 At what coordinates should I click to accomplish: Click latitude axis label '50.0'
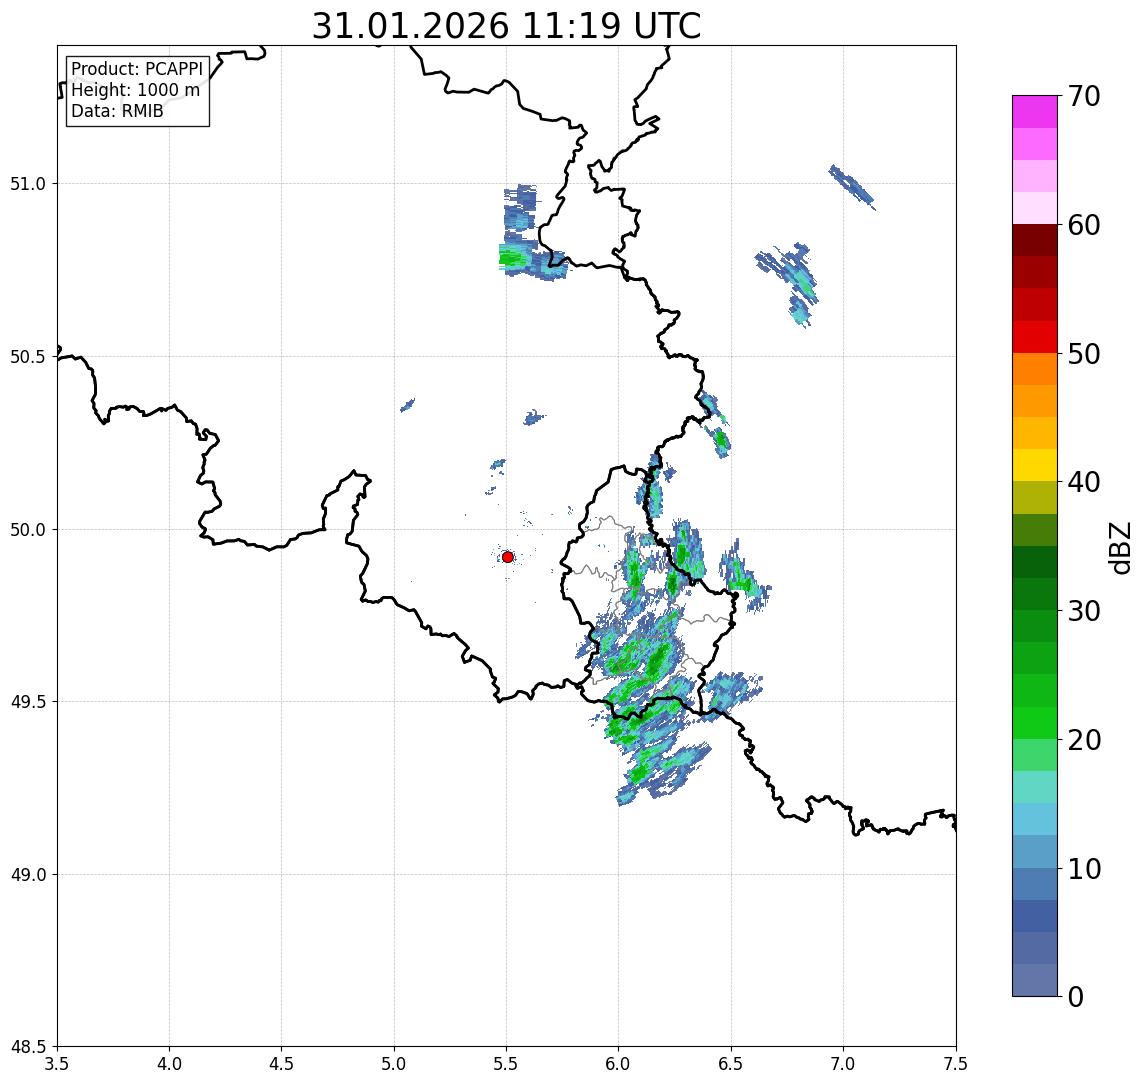click(28, 530)
